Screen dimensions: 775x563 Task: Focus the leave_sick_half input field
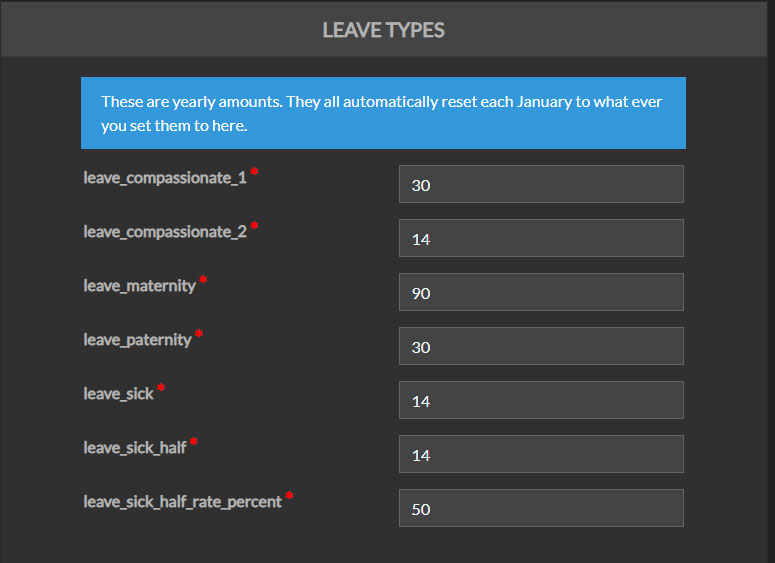pyautogui.click(x=541, y=455)
